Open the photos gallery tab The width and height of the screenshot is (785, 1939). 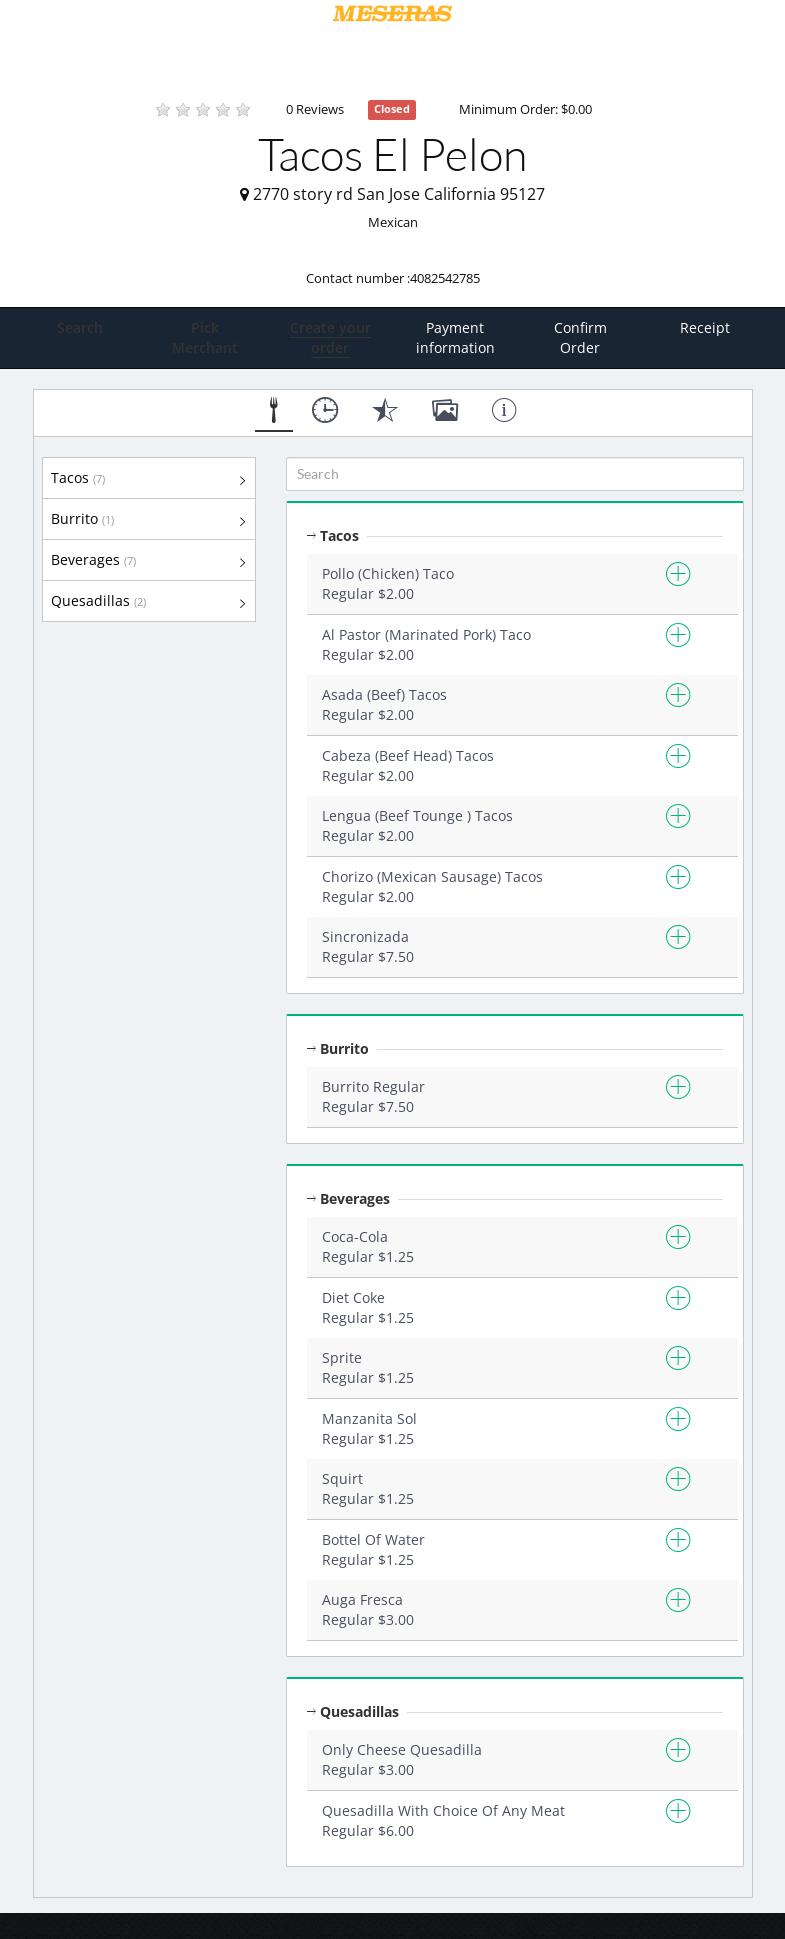445,410
